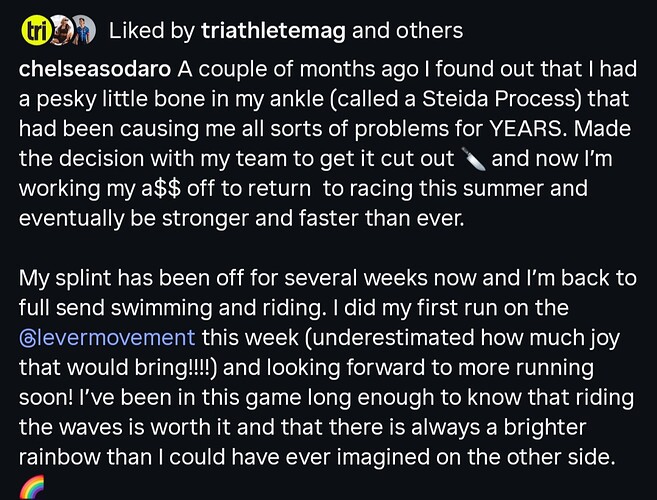Tap the middle liker profile avatar
Screen dimensions: 657x500
[x=61, y=30]
